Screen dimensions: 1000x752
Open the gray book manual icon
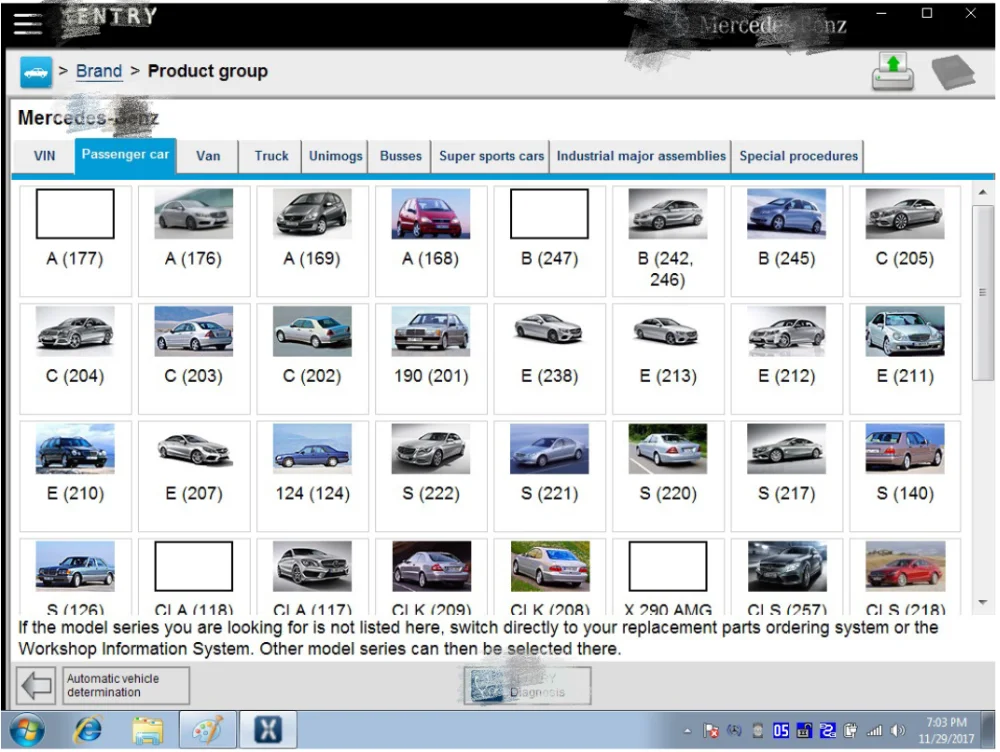pyautogui.click(x=953, y=71)
